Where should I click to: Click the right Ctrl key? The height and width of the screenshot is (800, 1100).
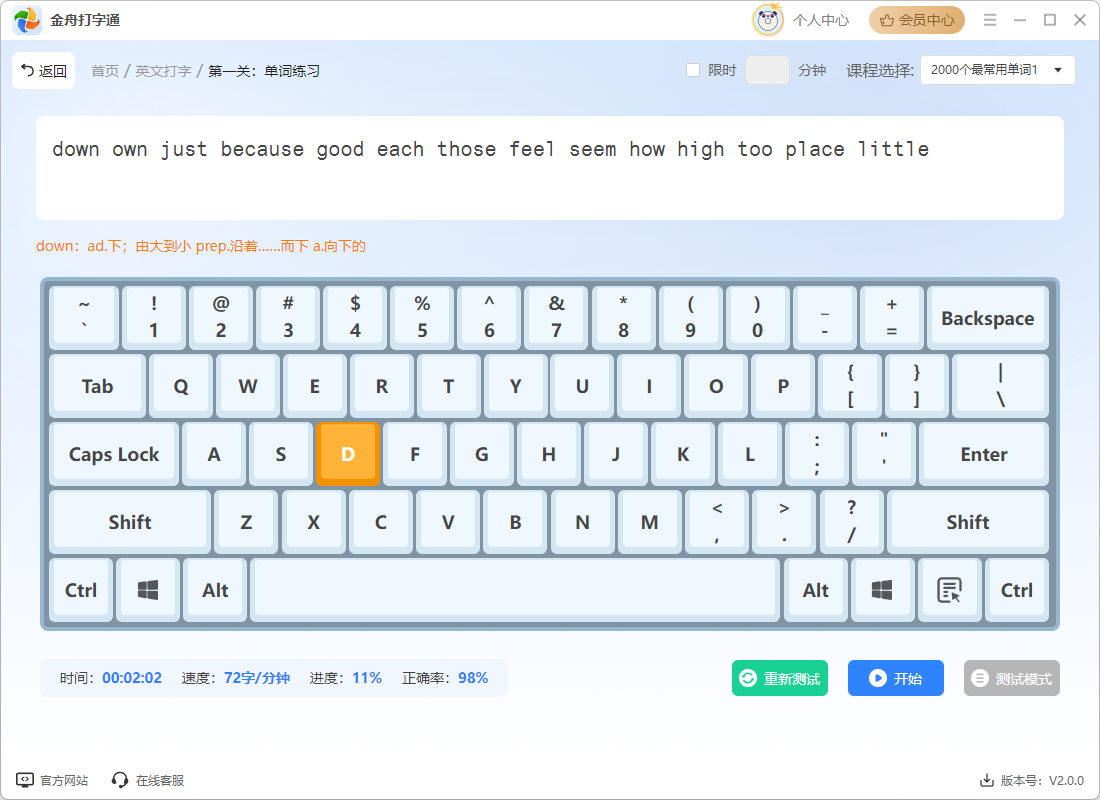point(1017,590)
